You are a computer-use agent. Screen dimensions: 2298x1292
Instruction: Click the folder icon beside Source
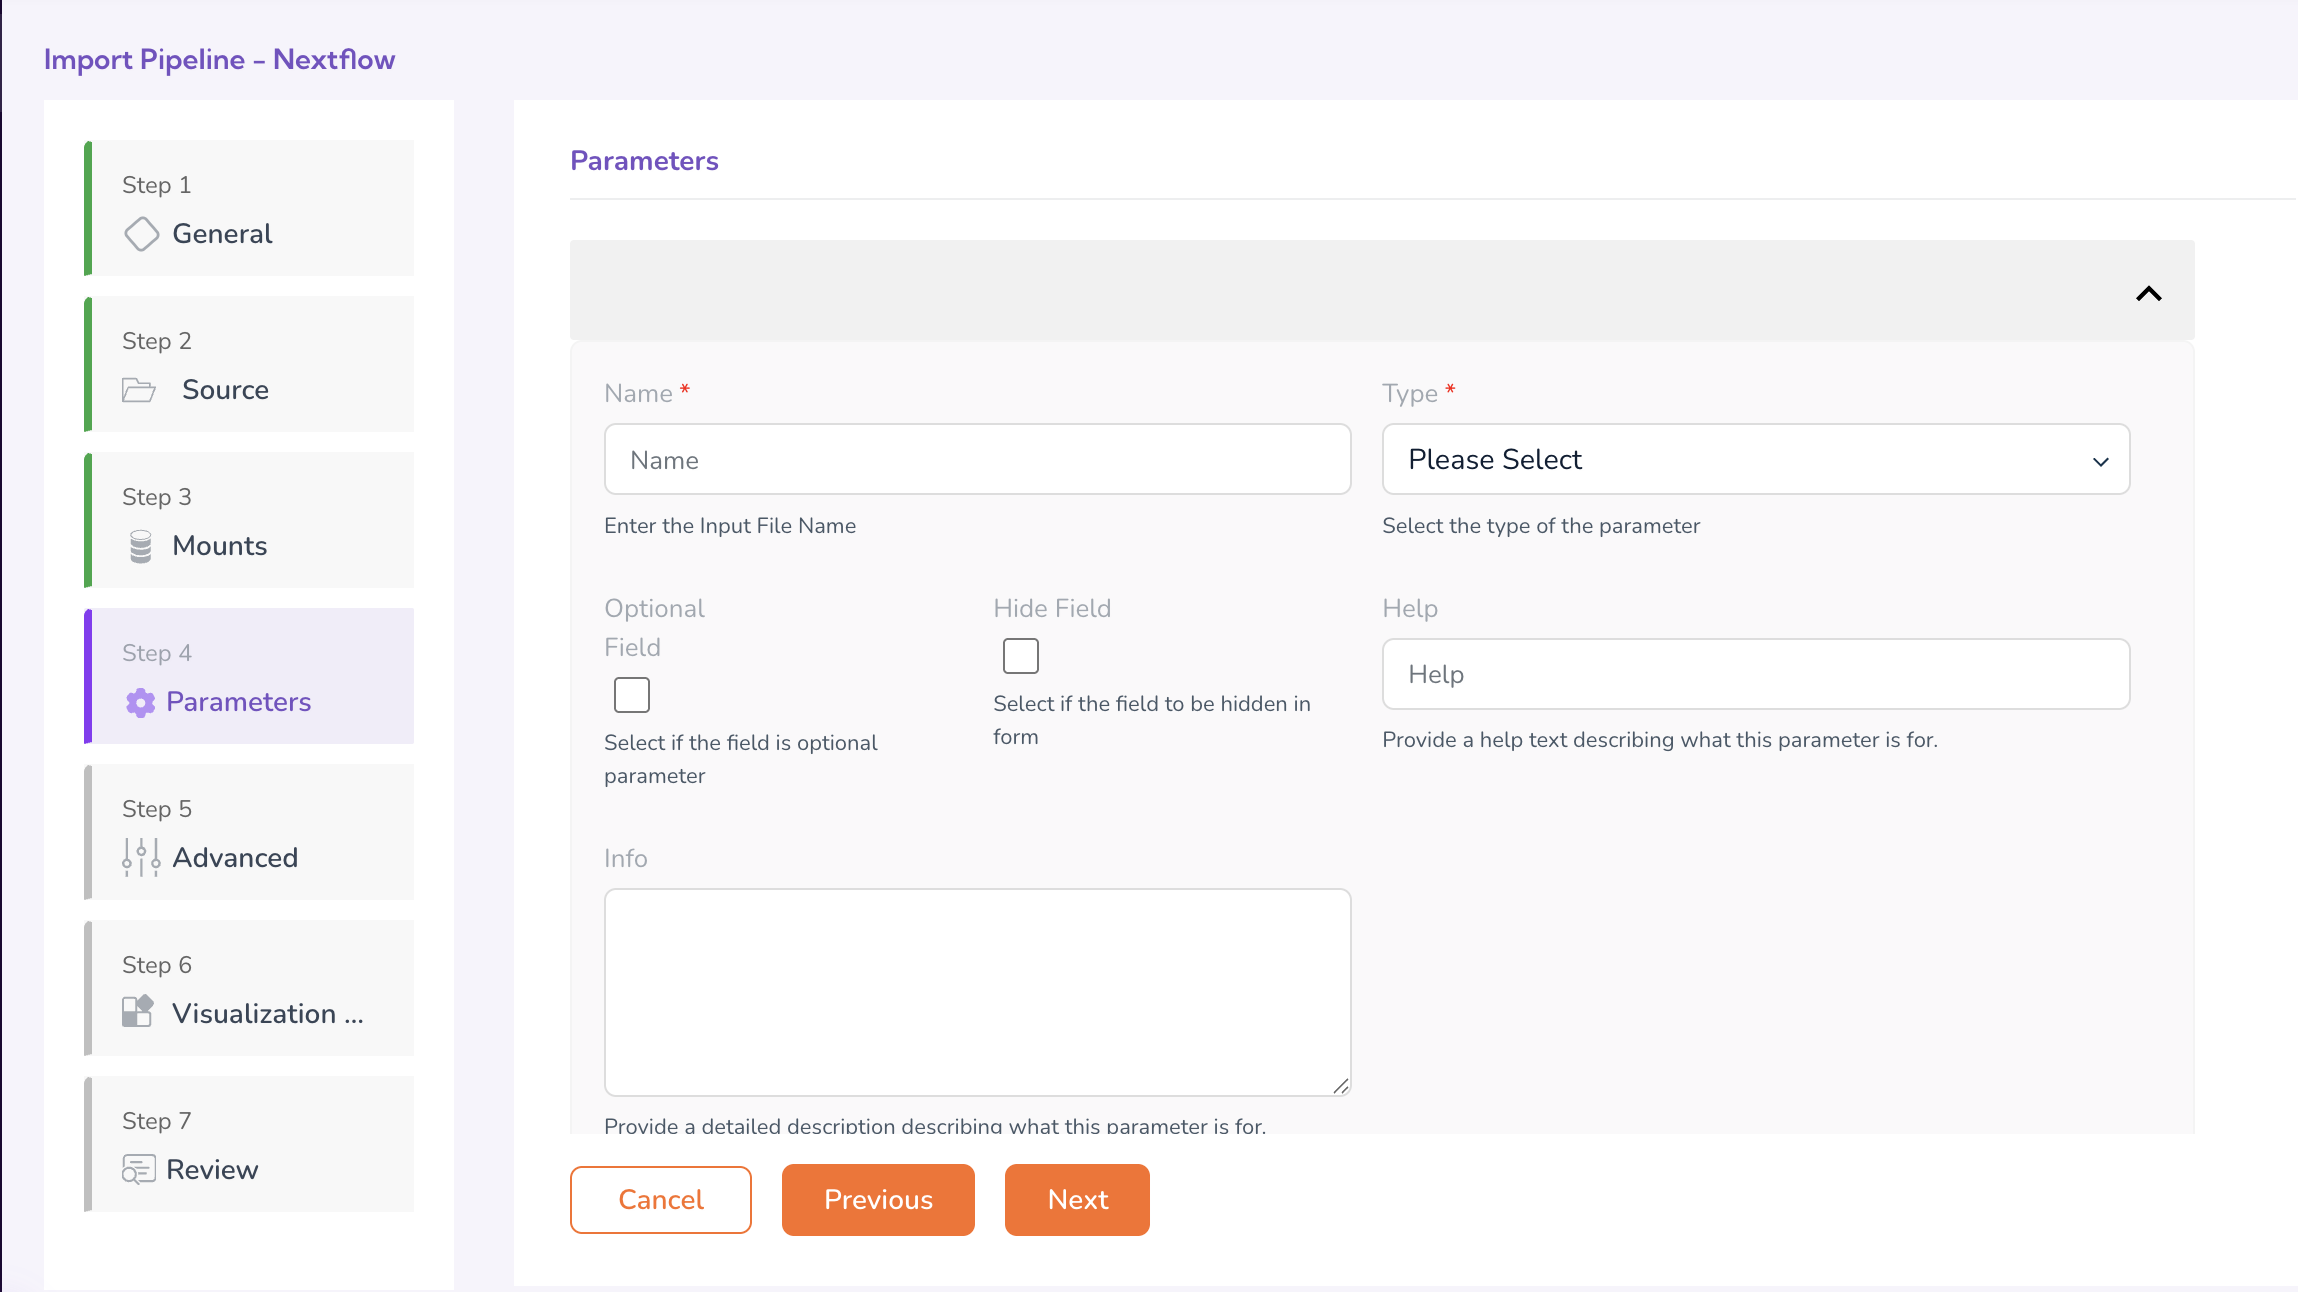click(x=138, y=390)
